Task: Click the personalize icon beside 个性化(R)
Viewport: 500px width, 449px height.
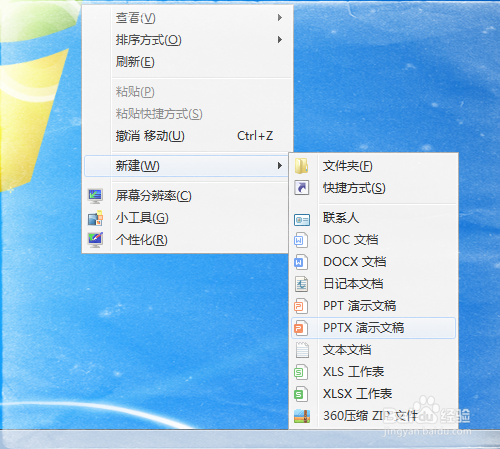Action: click(x=95, y=240)
